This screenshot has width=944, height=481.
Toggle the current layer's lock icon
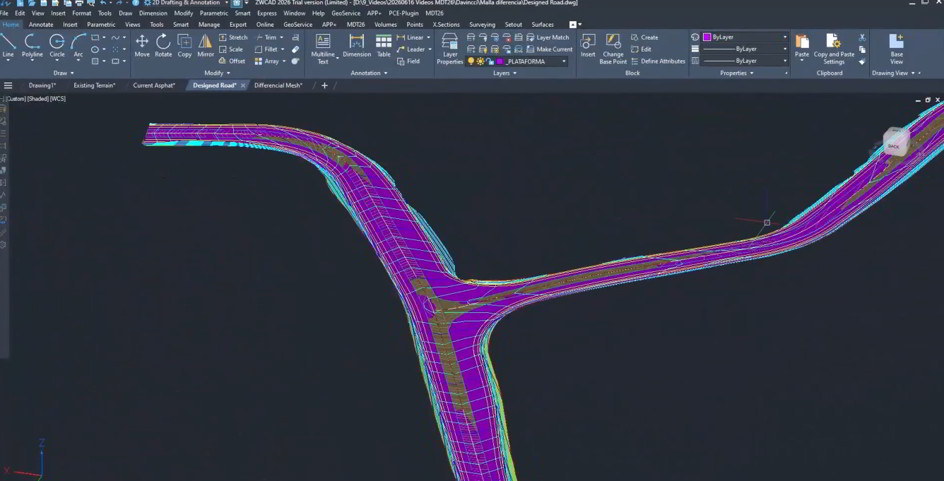(x=489, y=61)
